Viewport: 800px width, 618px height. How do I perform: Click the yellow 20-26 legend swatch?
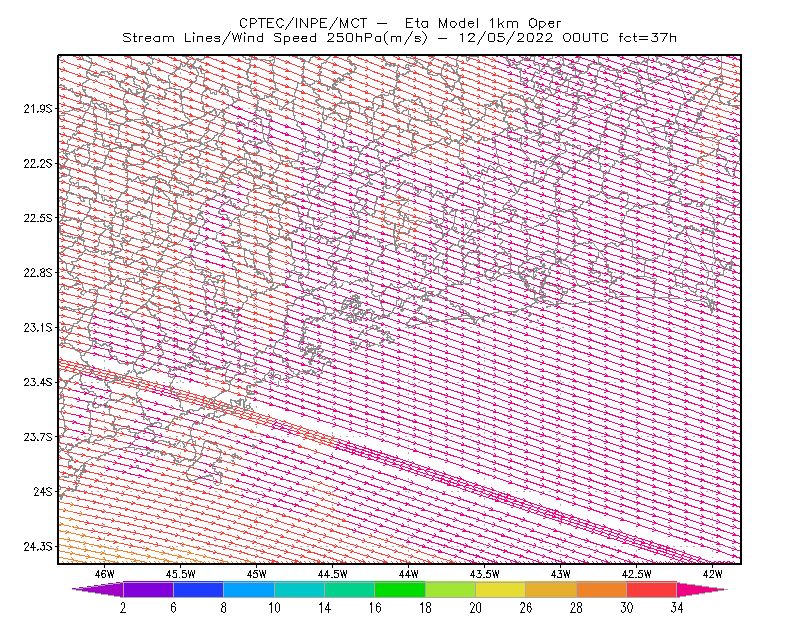coord(501,589)
